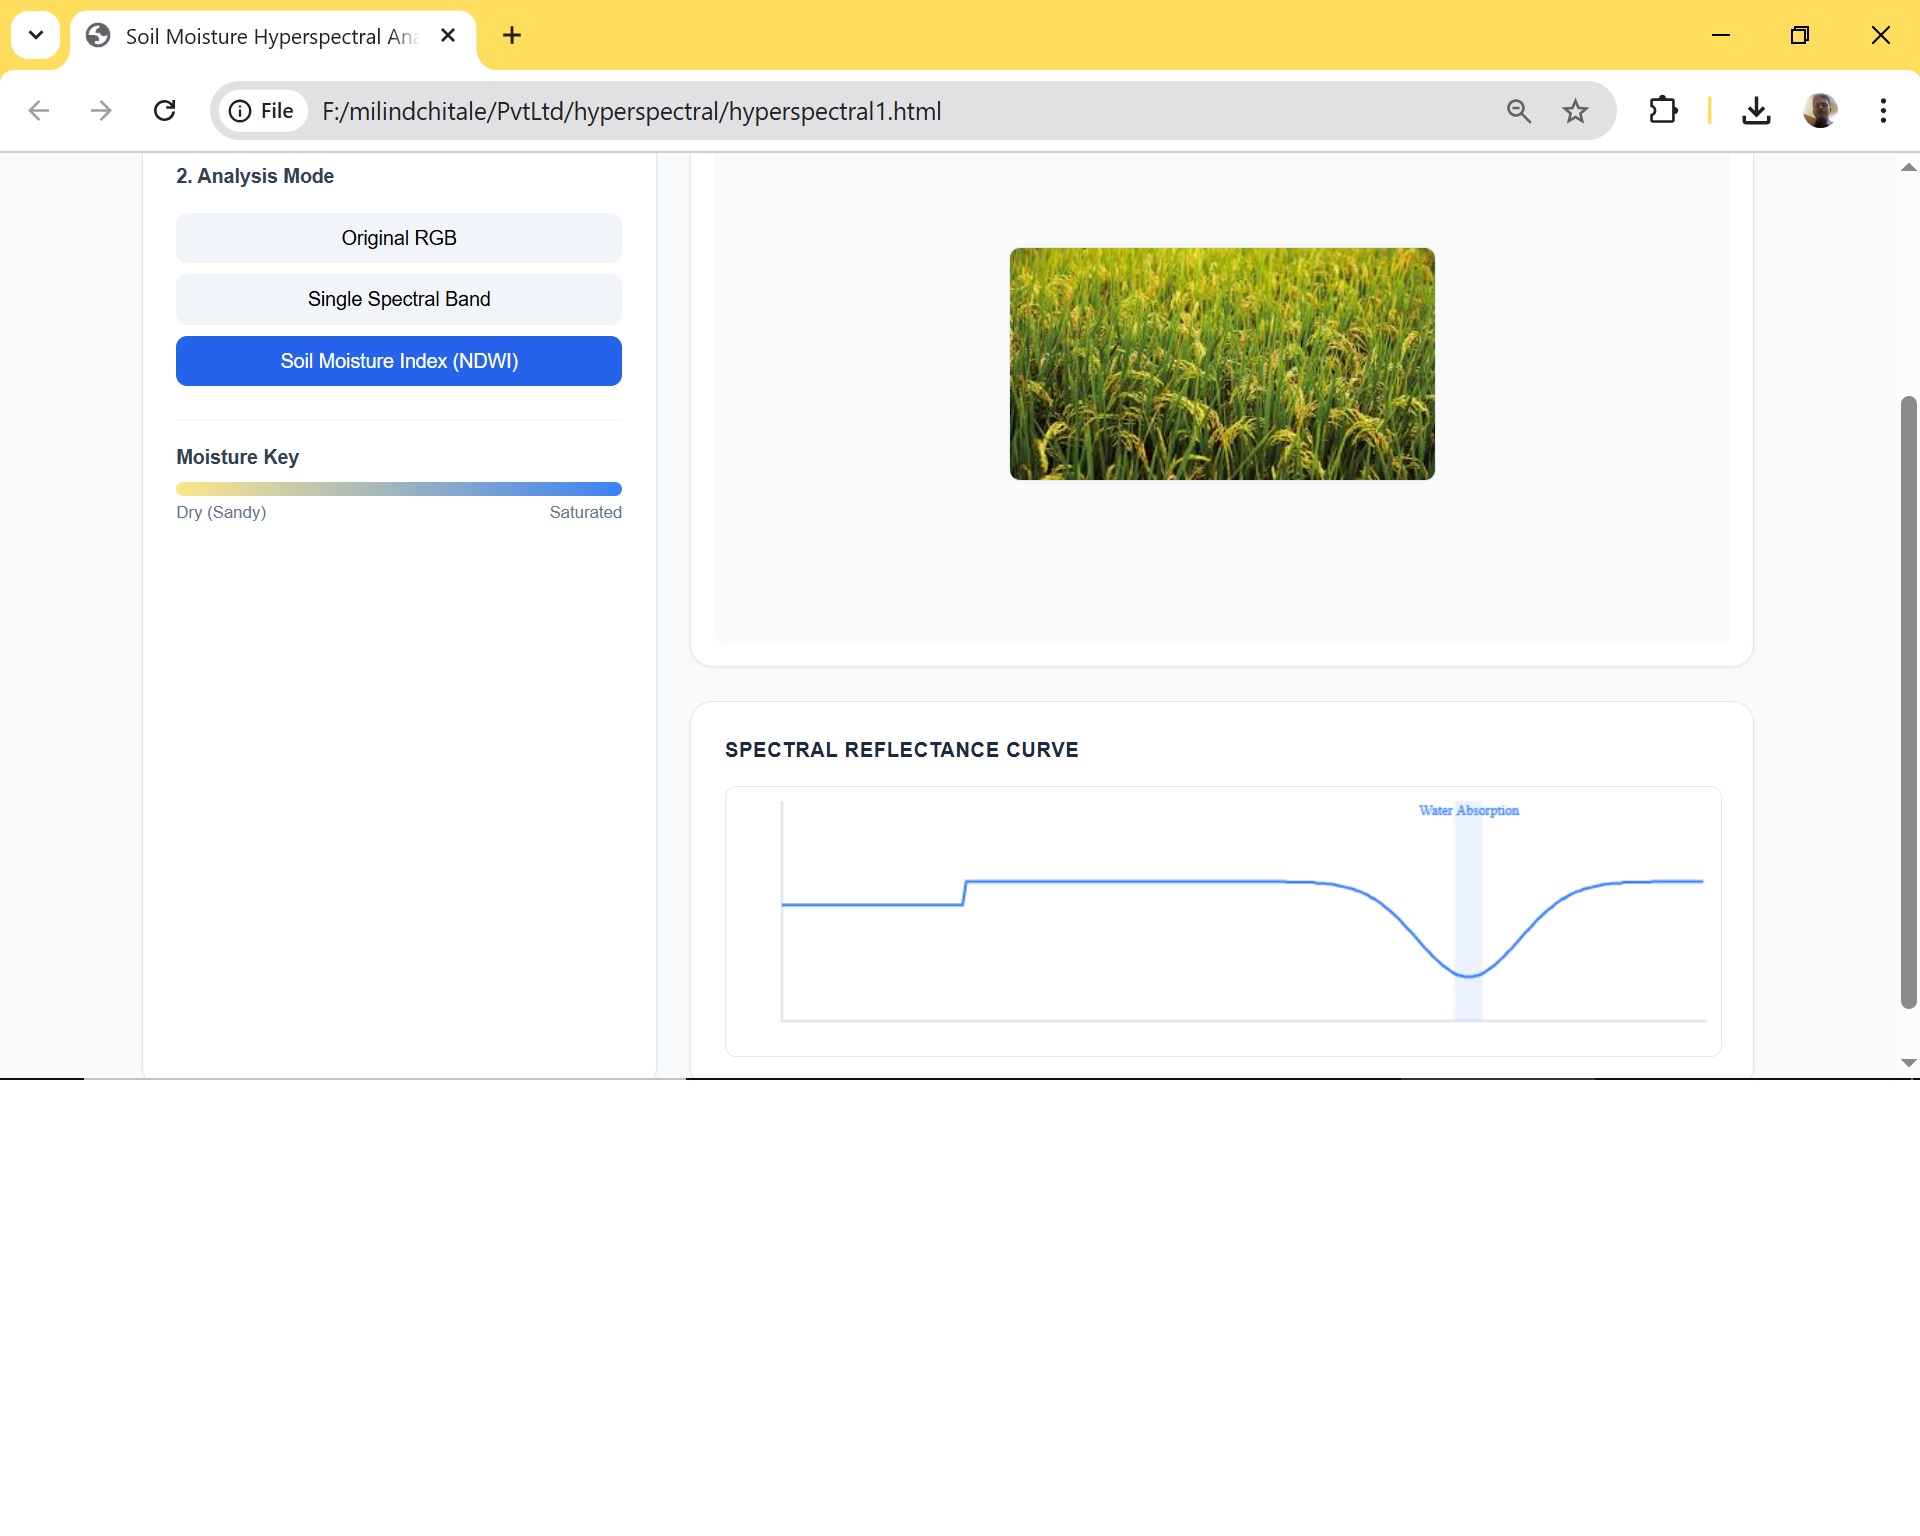Open the Downloads panel
This screenshot has width=1920, height=1536.
click(x=1757, y=111)
